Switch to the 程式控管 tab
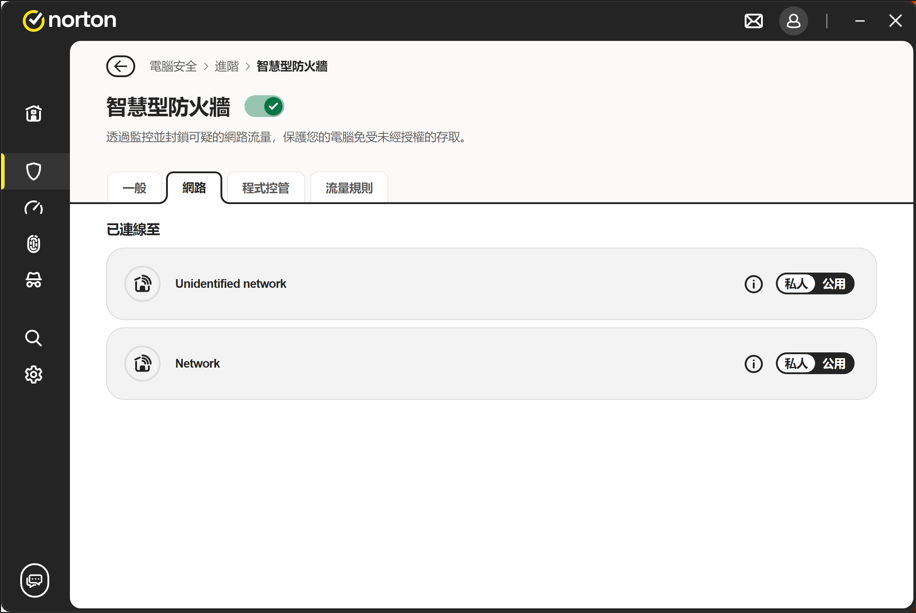Image resolution: width=916 pixels, height=613 pixels. click(x=266, y=188)
